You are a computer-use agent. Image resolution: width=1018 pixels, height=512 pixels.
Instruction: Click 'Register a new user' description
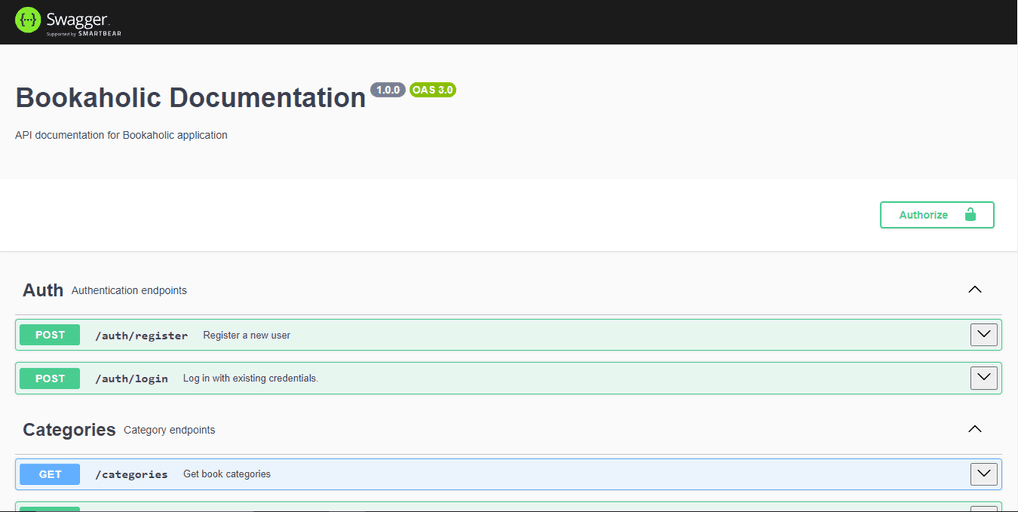tap(247, 335)
